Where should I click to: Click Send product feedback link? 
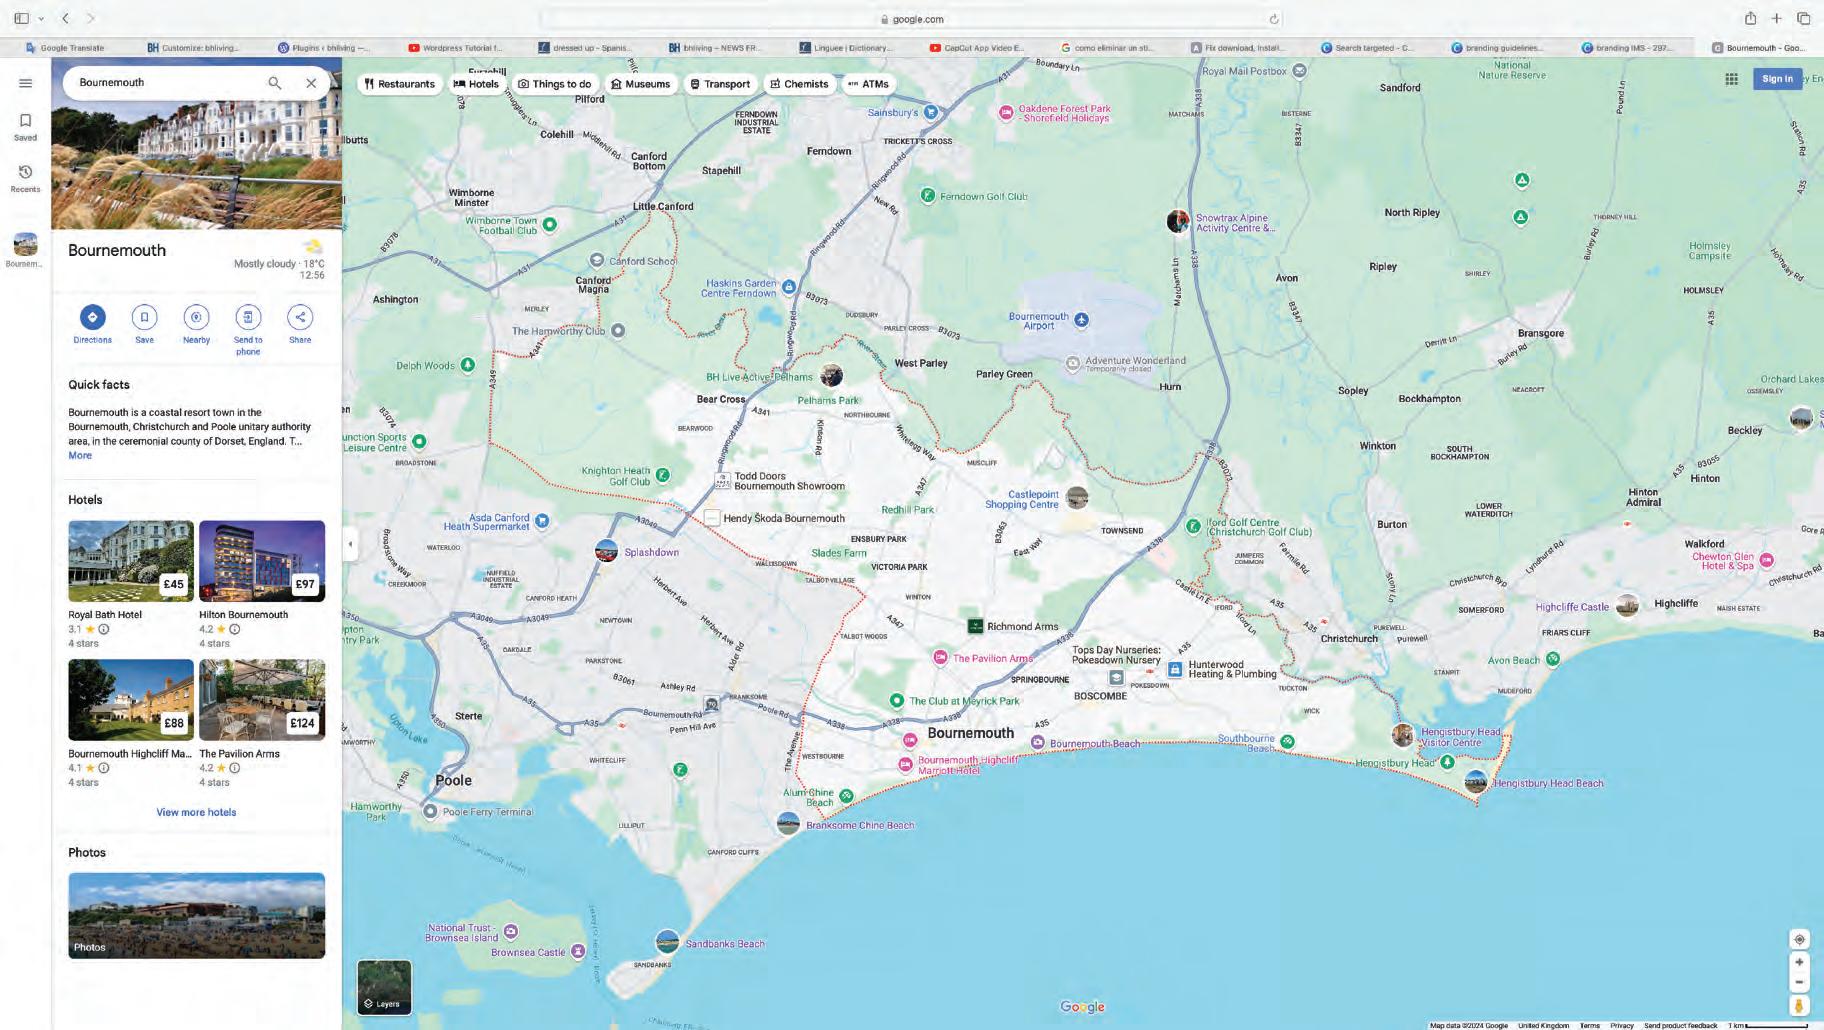pos(1680,1025)
